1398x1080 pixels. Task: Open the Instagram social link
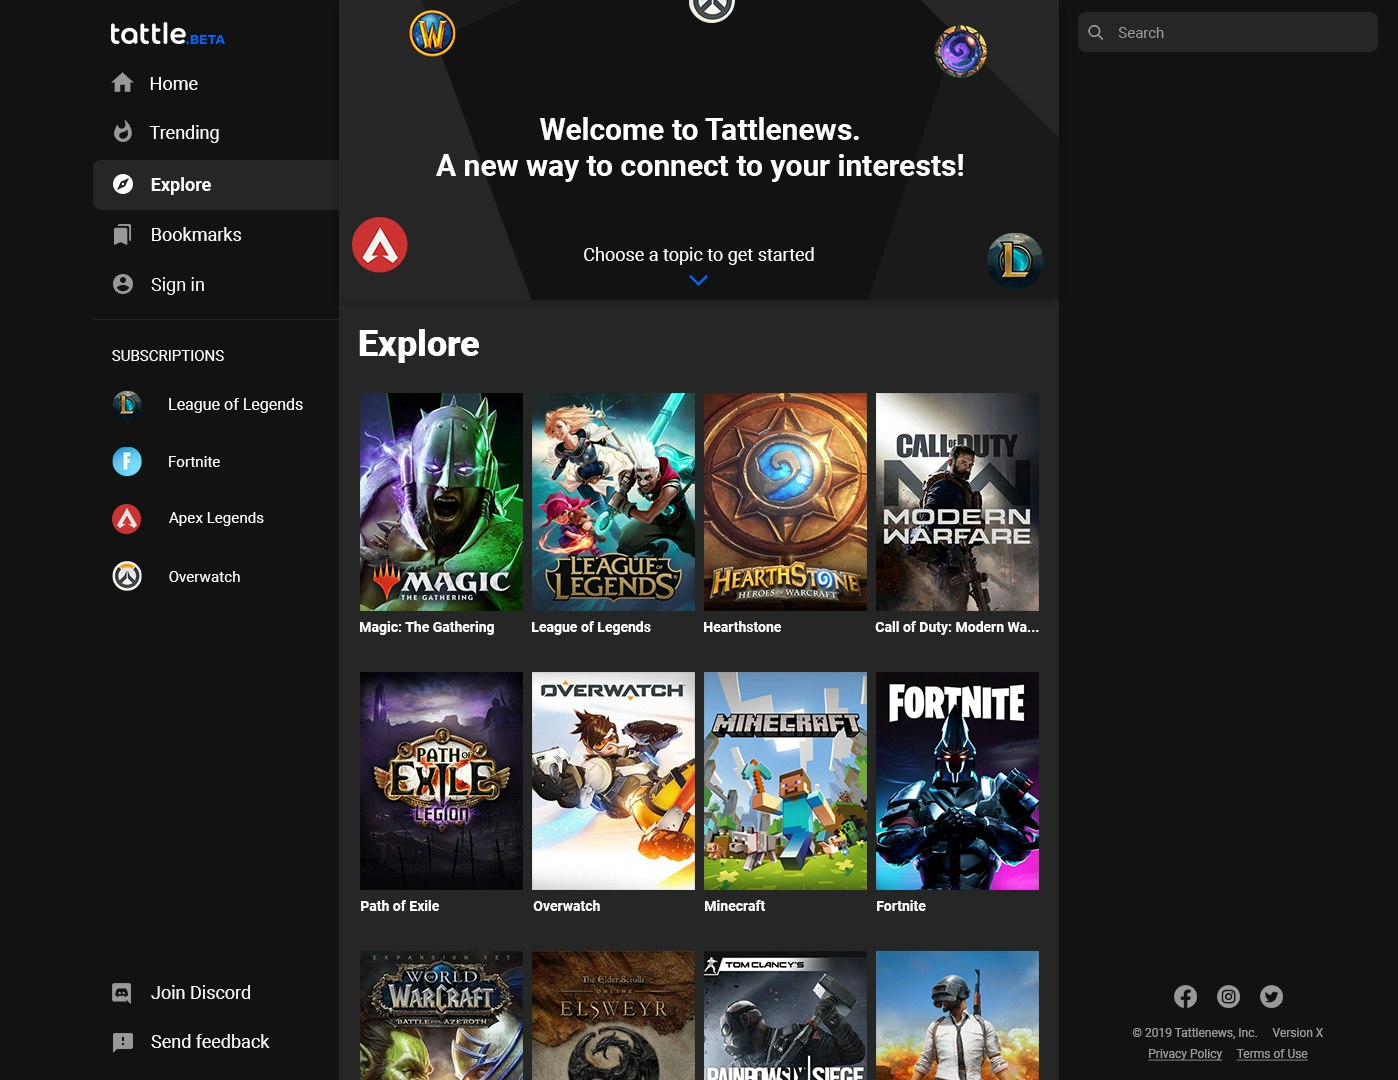click(1228, 996)
